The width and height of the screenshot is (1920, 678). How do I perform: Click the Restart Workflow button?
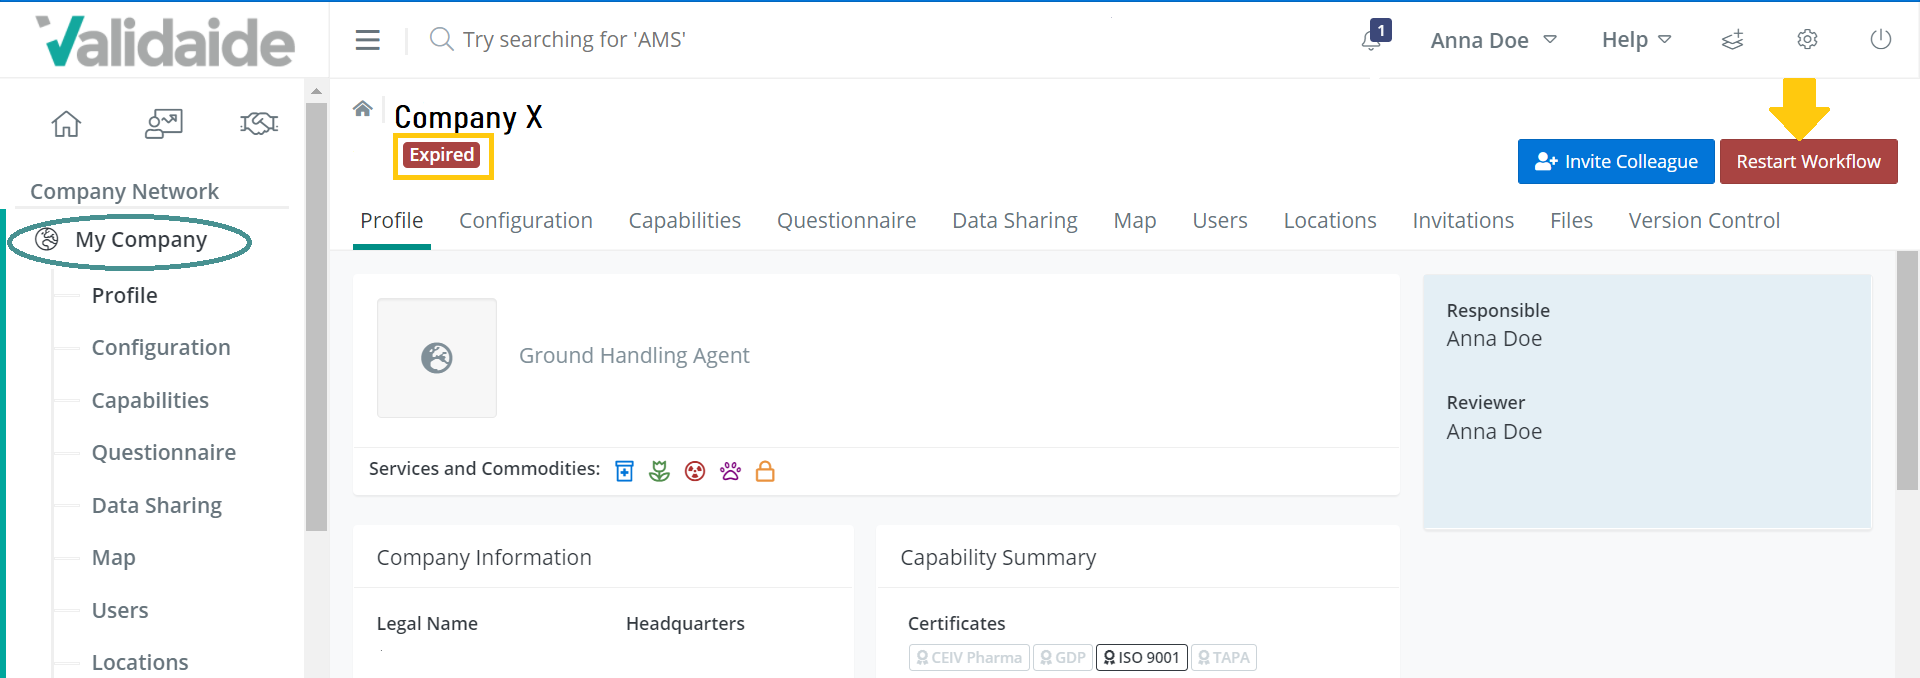point(1808,161)
